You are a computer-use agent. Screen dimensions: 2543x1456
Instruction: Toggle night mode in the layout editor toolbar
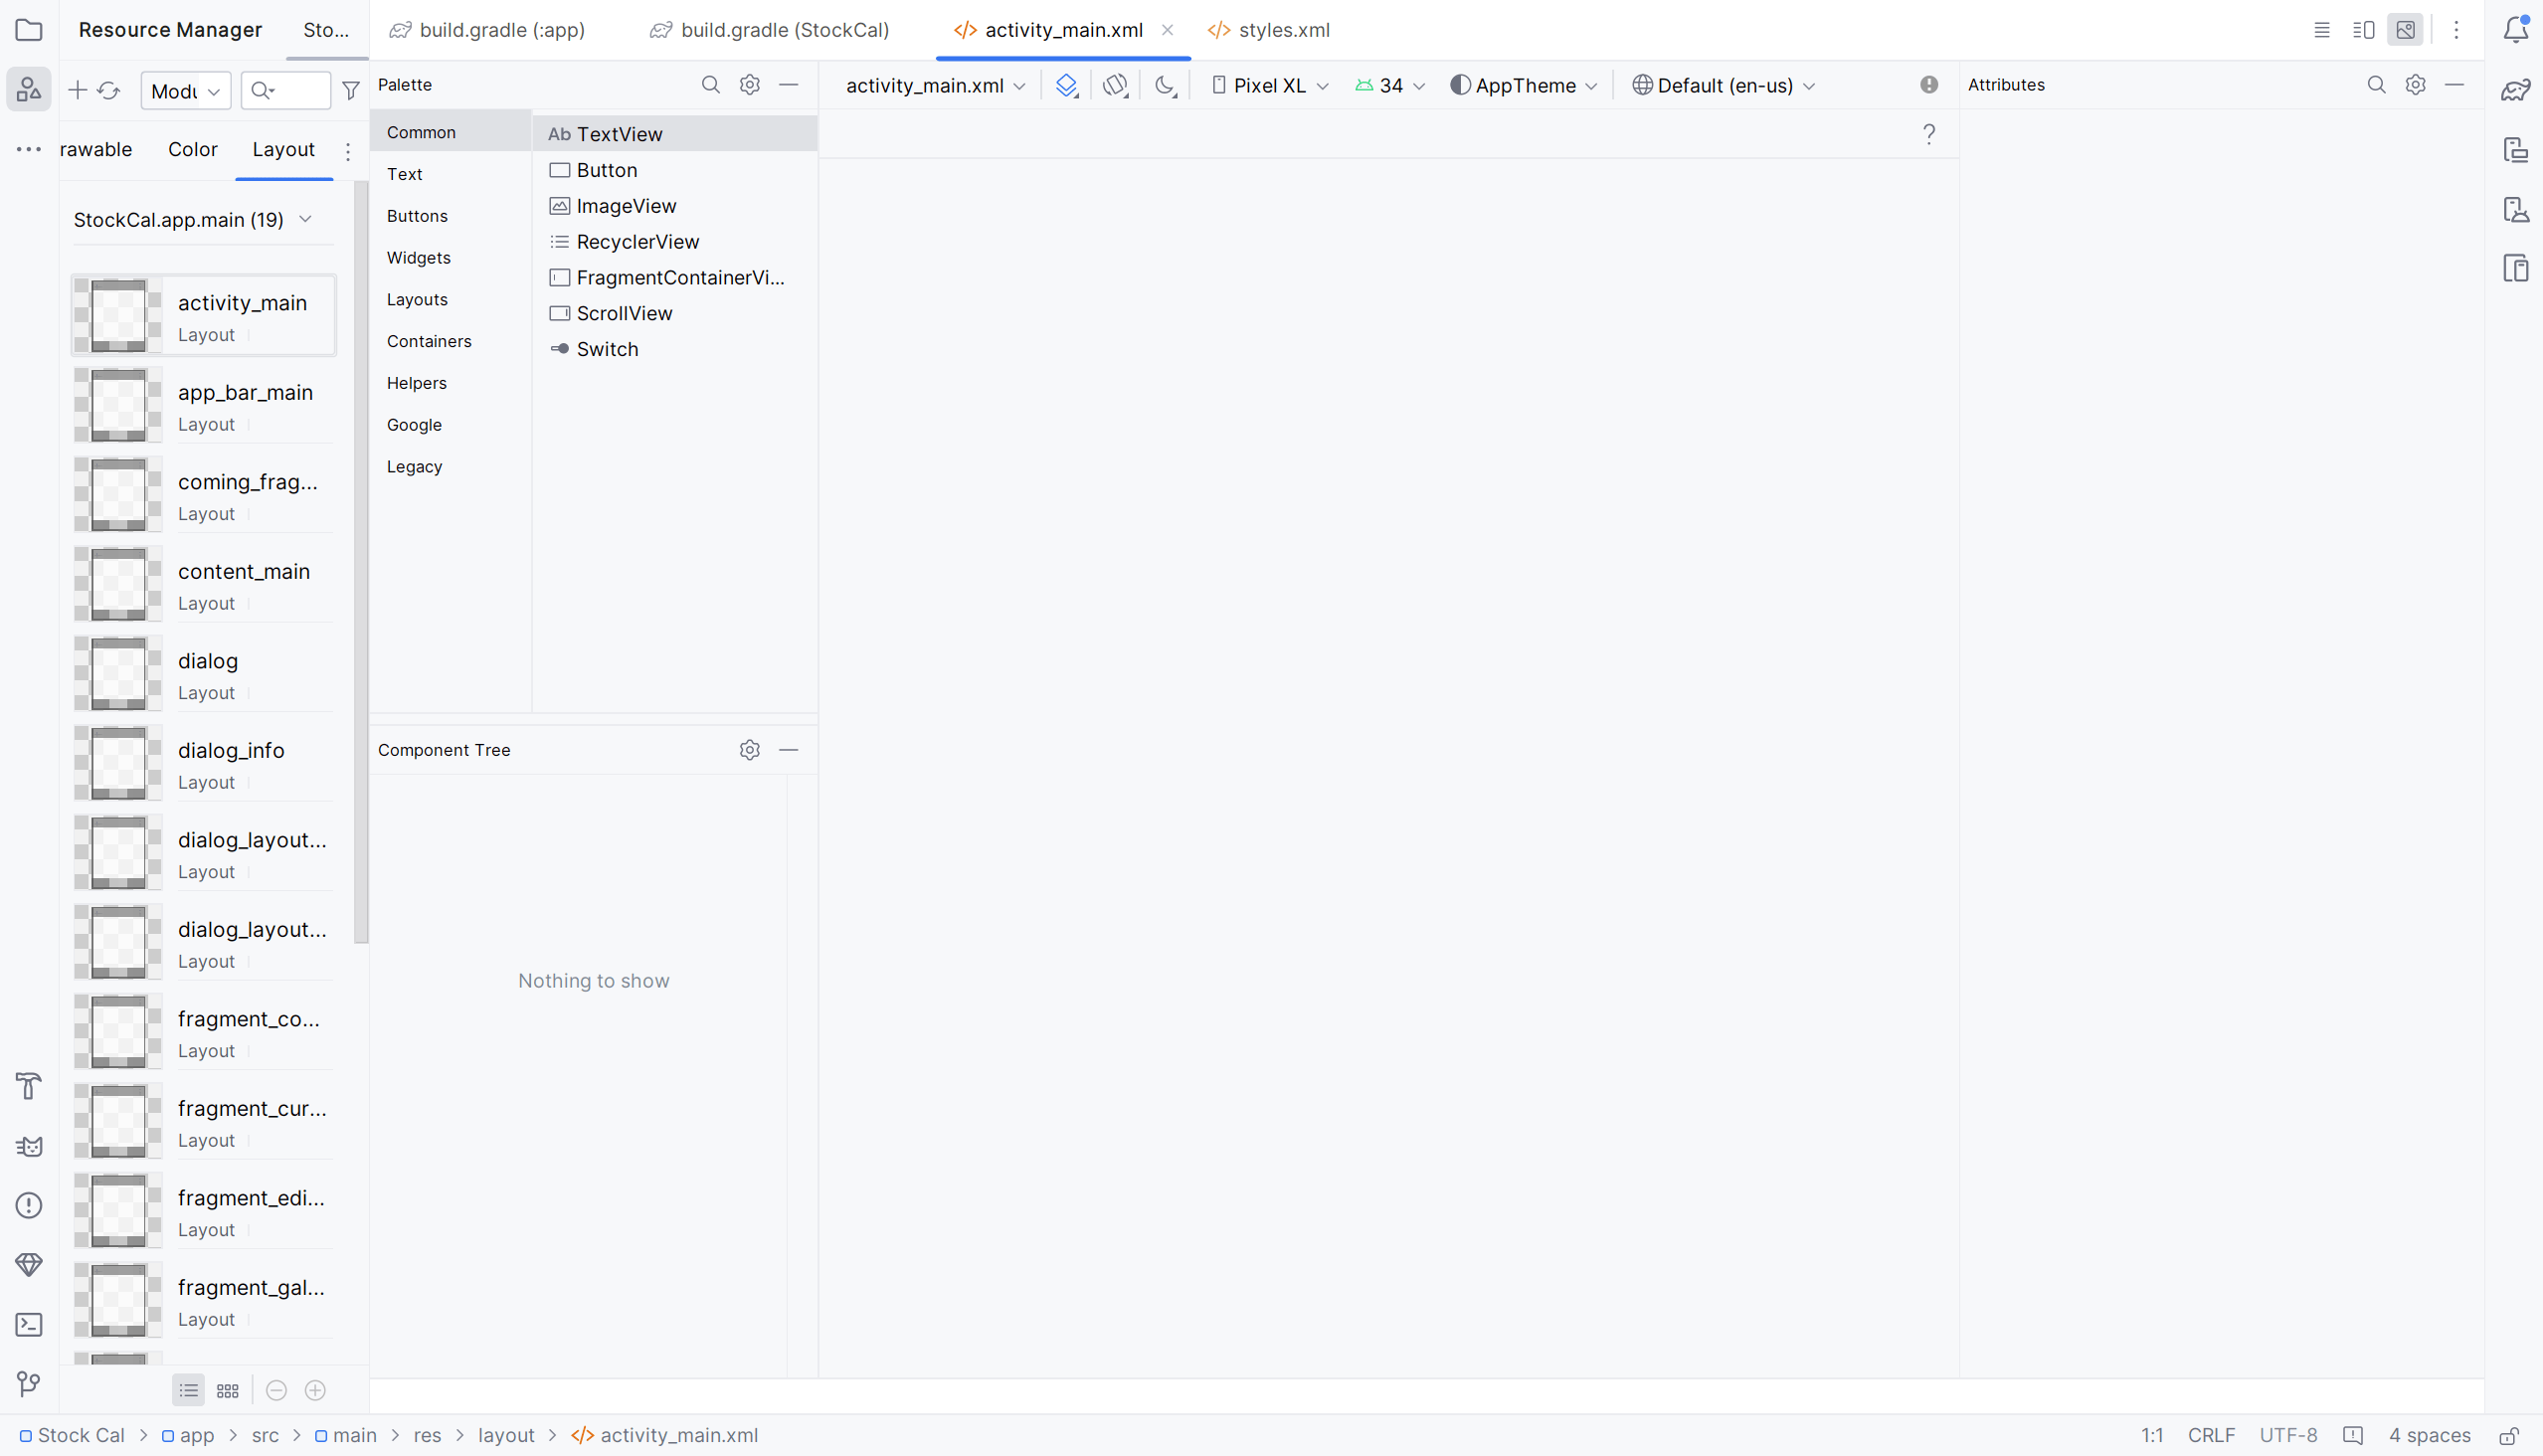point(1164,85)
